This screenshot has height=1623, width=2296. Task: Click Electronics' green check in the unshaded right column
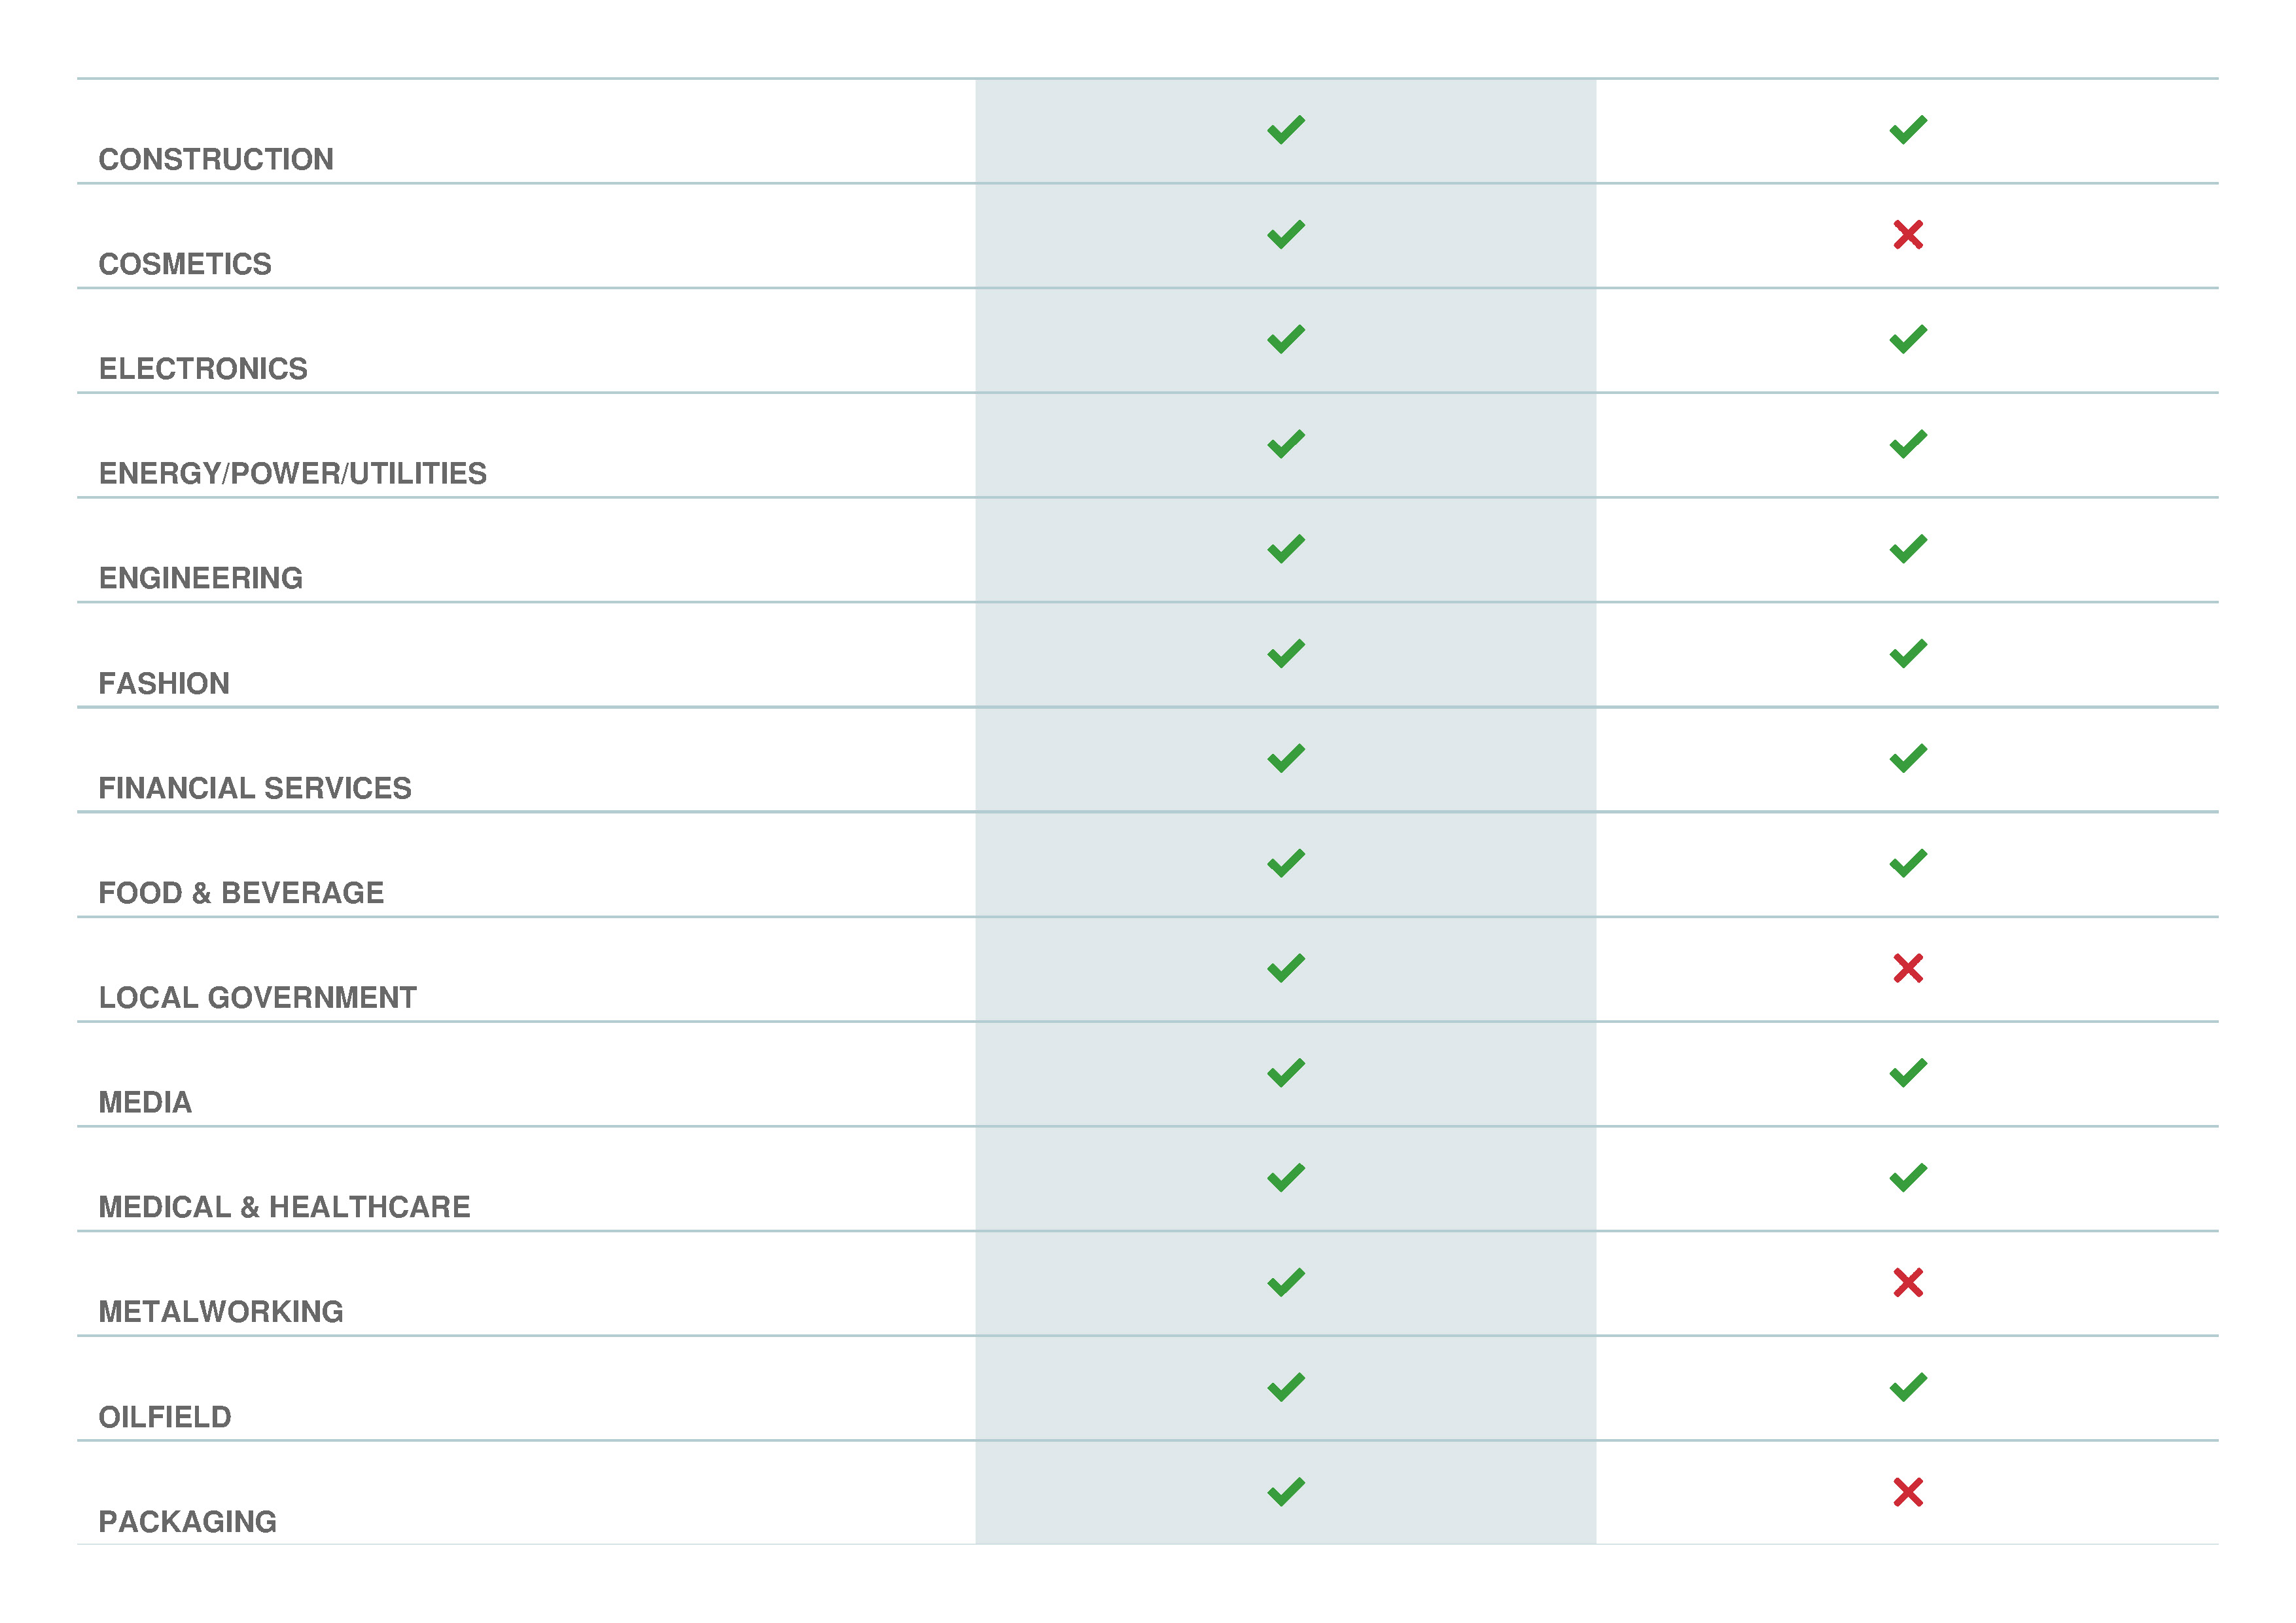(x=1907, y=339)
